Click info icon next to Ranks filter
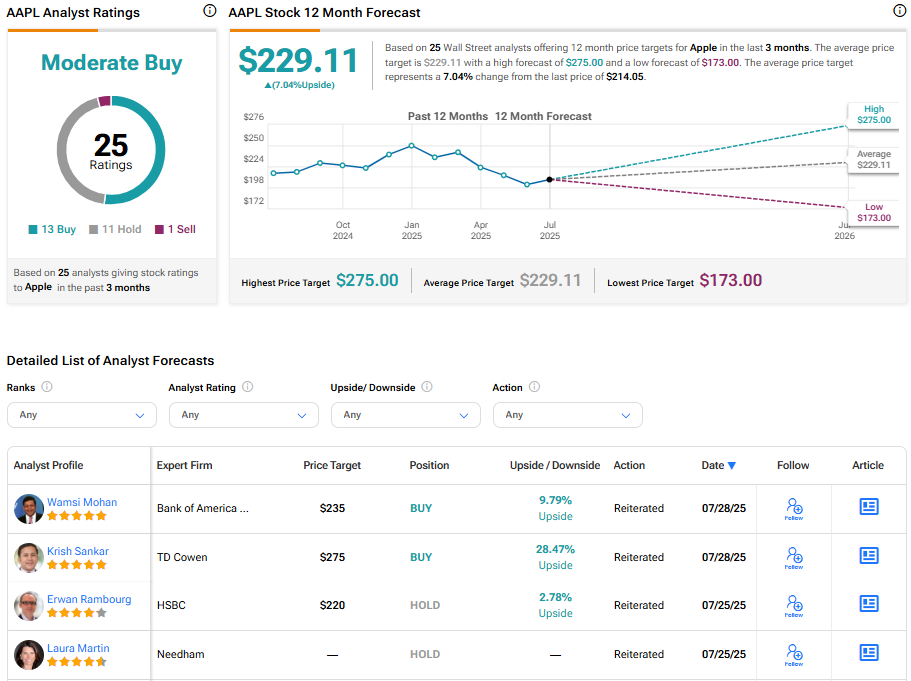 [x=47, y=387]
